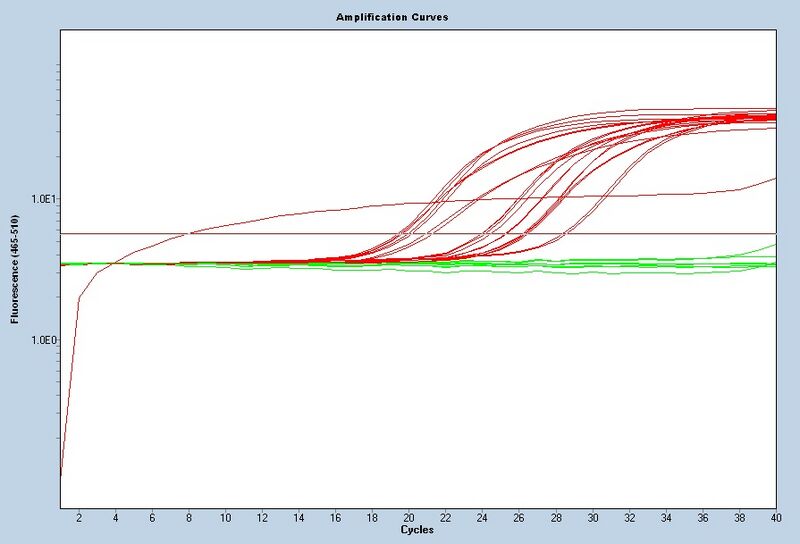
Task: Click the cycle 40 x-axis tick label
Action: (x=776, y=518)
